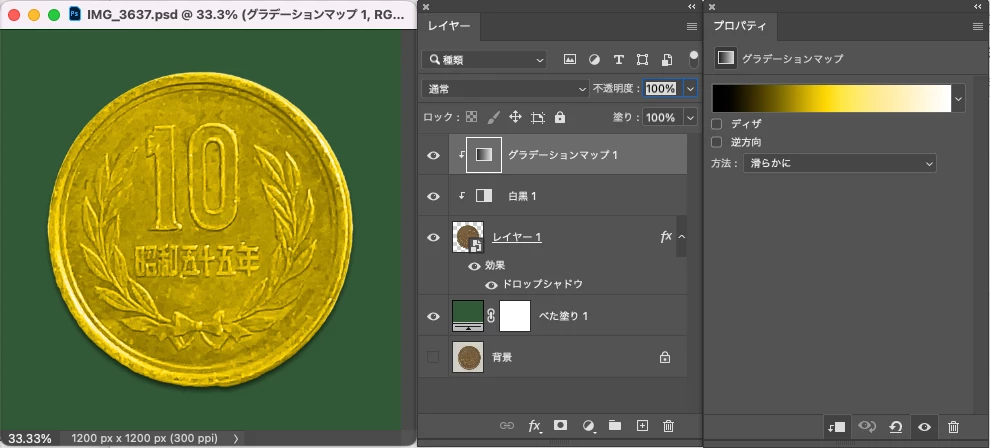990x448 pixels.
Task: Open the Layers panel menu
Action: tap(692, 27)
